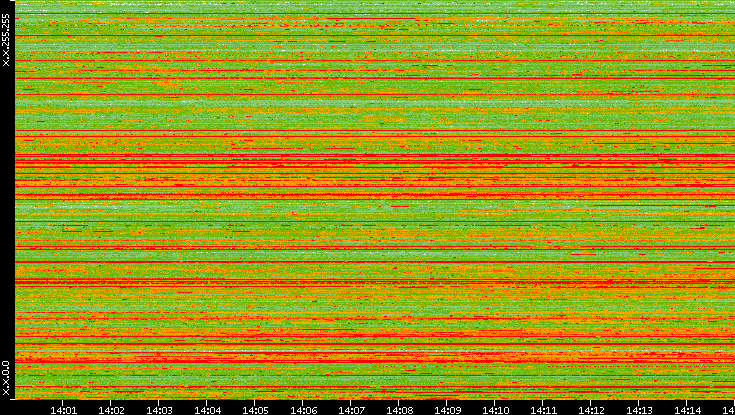
Task: Click the 14:12 time axis label
Action: click(591, 410)
